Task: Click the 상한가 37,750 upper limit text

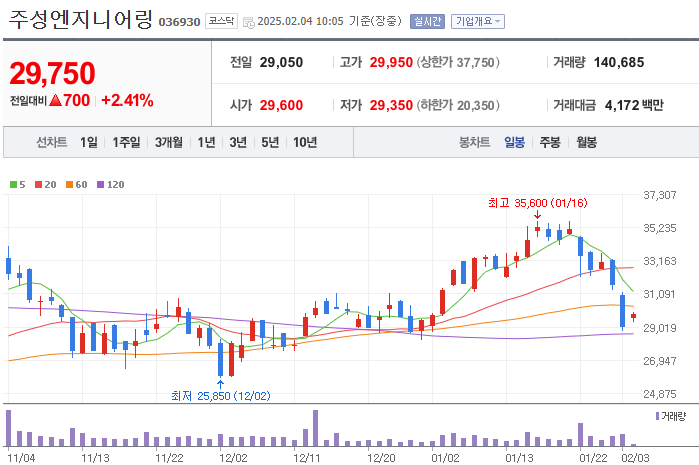Action: [x=458, y=62]
